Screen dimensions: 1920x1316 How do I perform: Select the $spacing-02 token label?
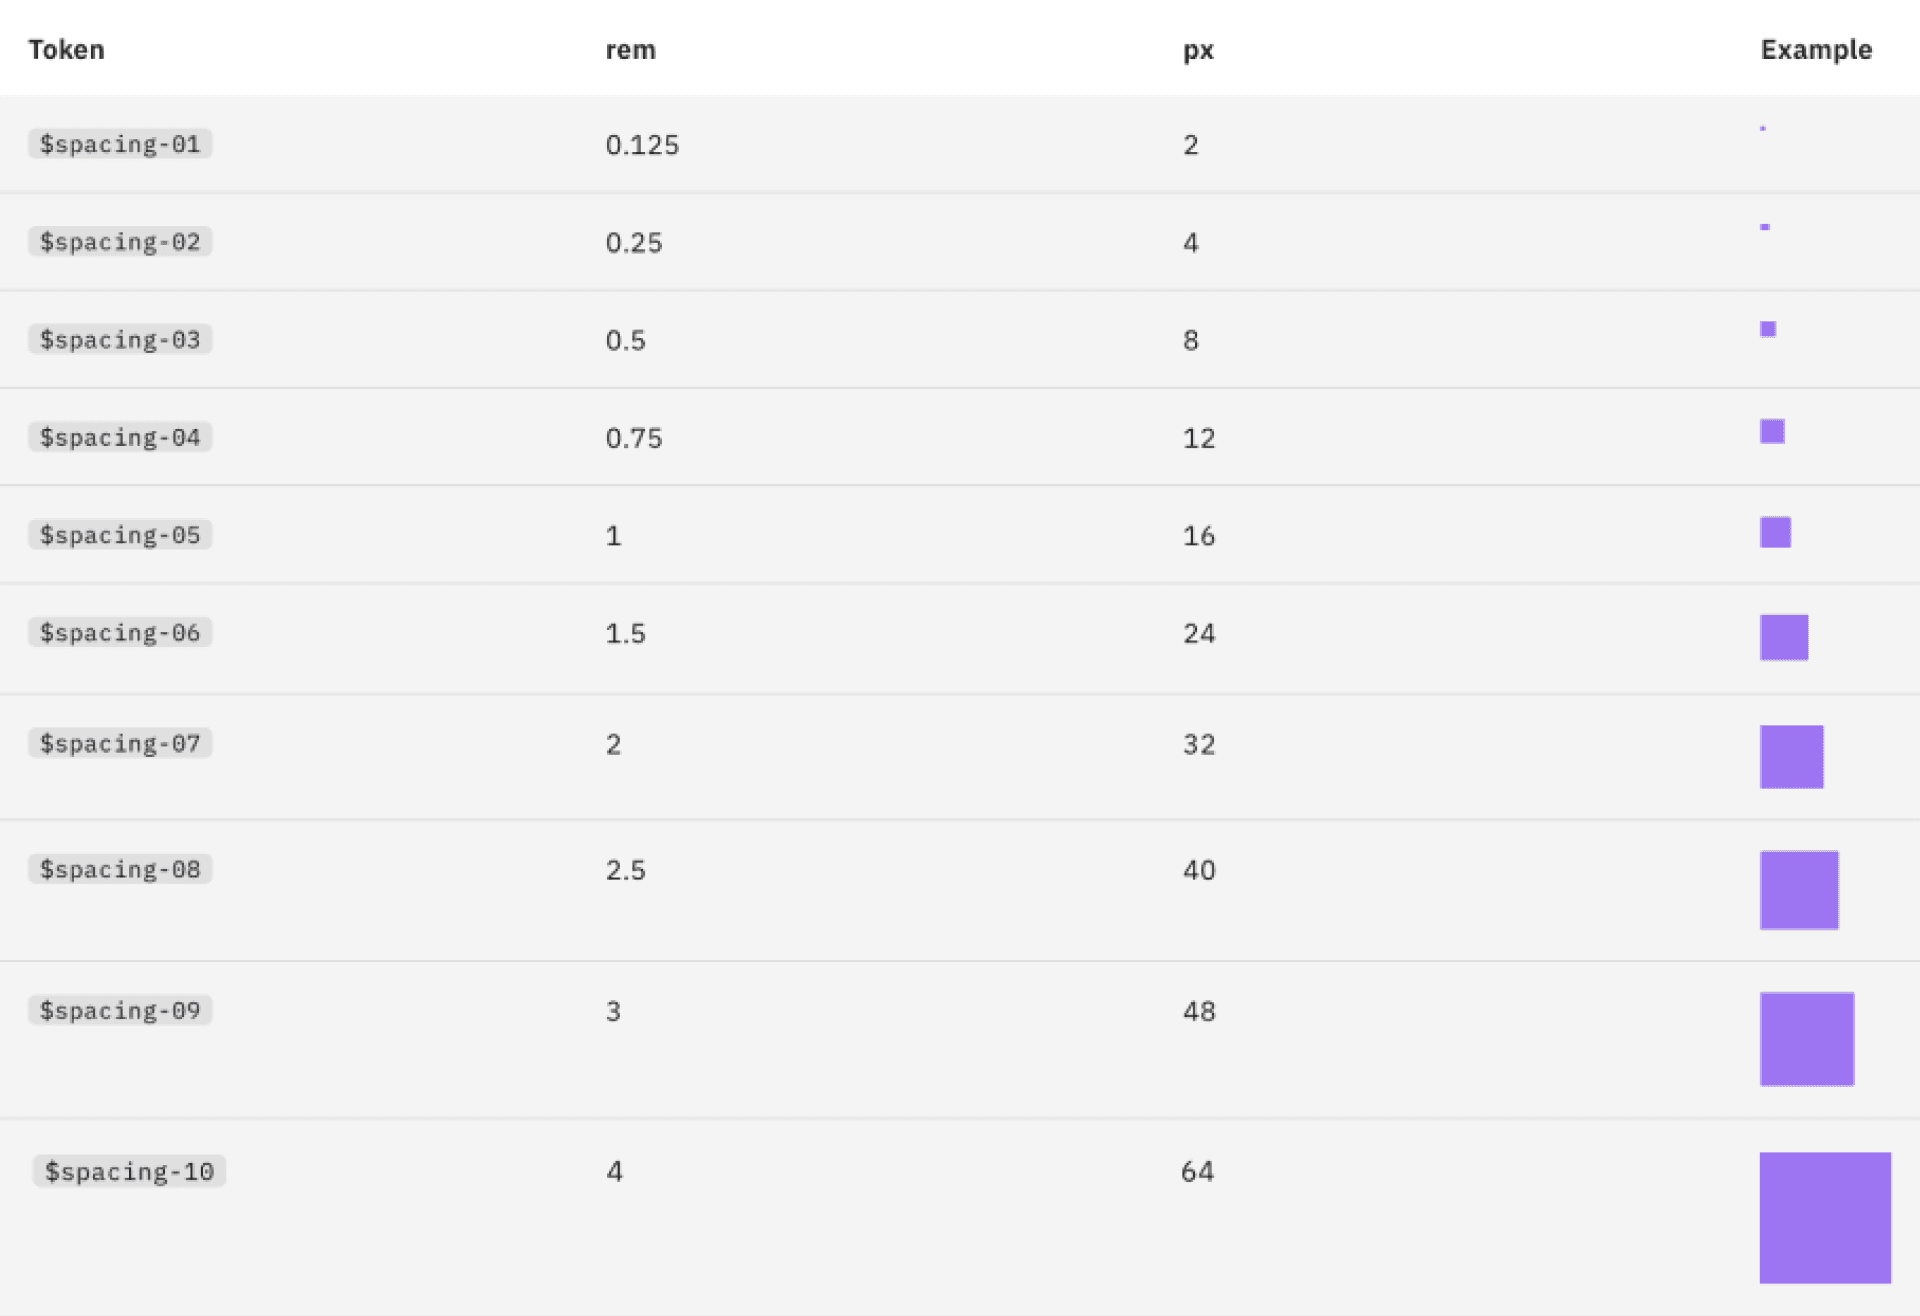(x=120, y=242)
